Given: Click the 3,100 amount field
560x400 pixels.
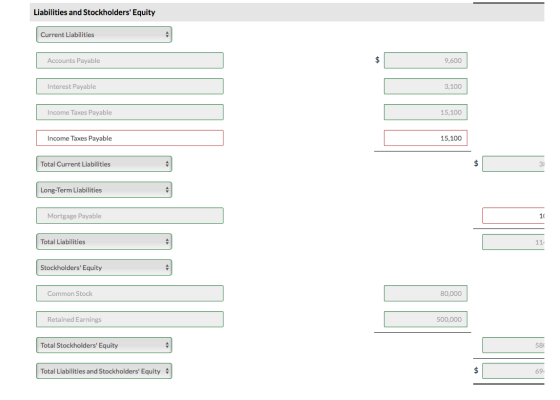Looking at the screenshot, I should (426, 86).
